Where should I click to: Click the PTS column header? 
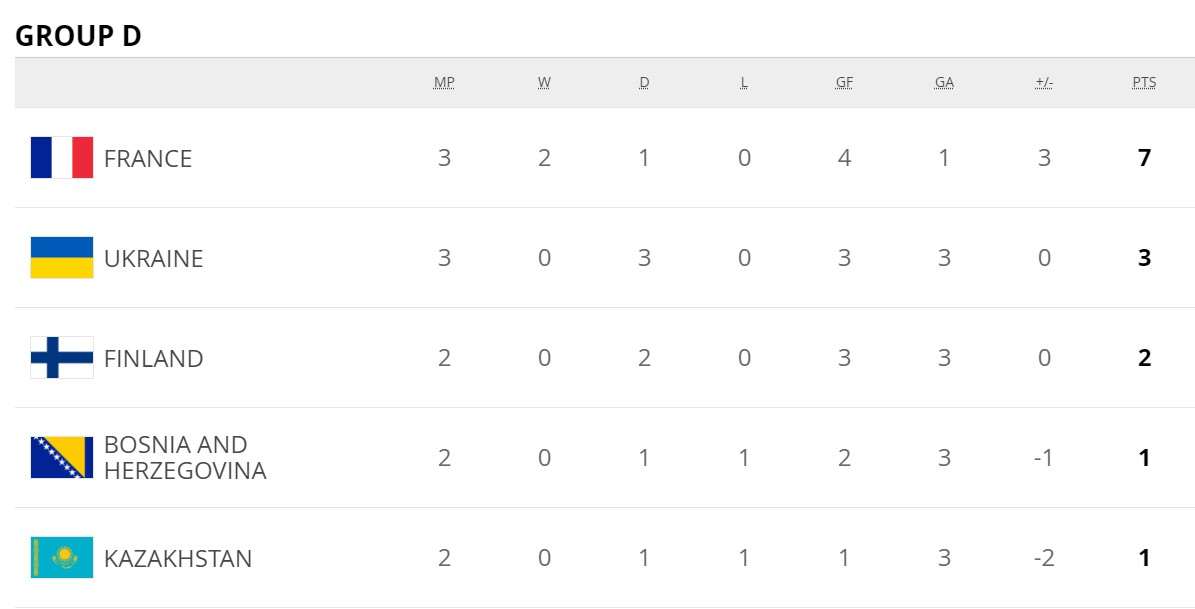pyautogui.click(x=1144, y=83)
